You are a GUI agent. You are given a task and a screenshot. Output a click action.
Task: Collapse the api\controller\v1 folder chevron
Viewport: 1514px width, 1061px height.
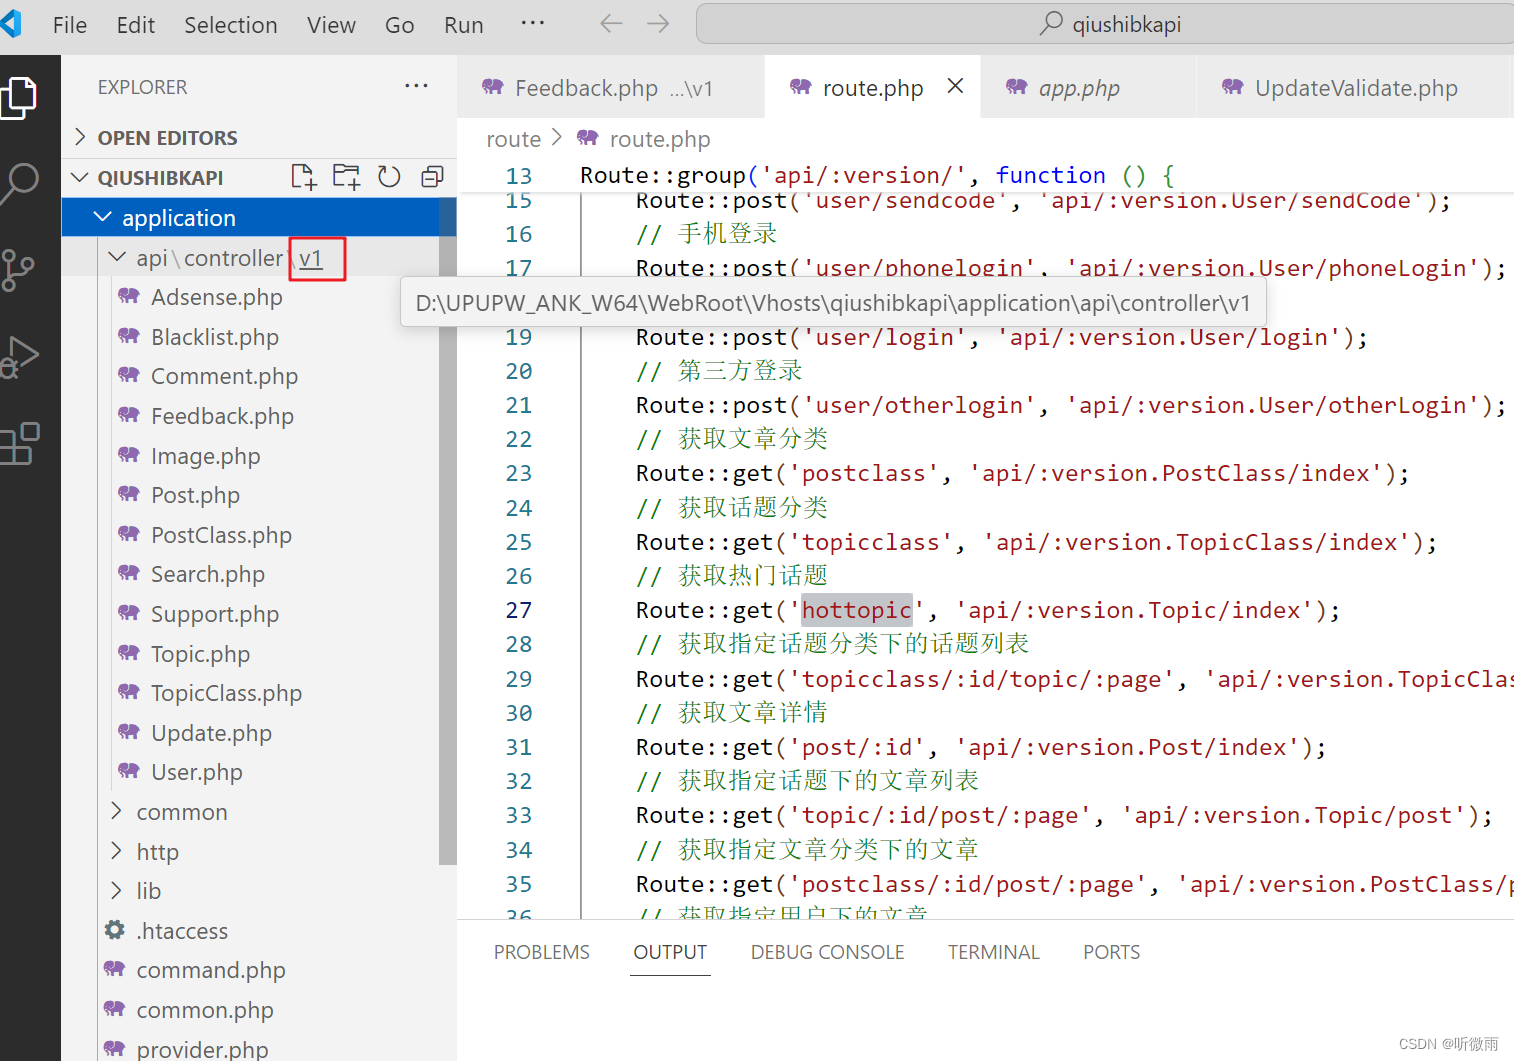coord(117,257)
